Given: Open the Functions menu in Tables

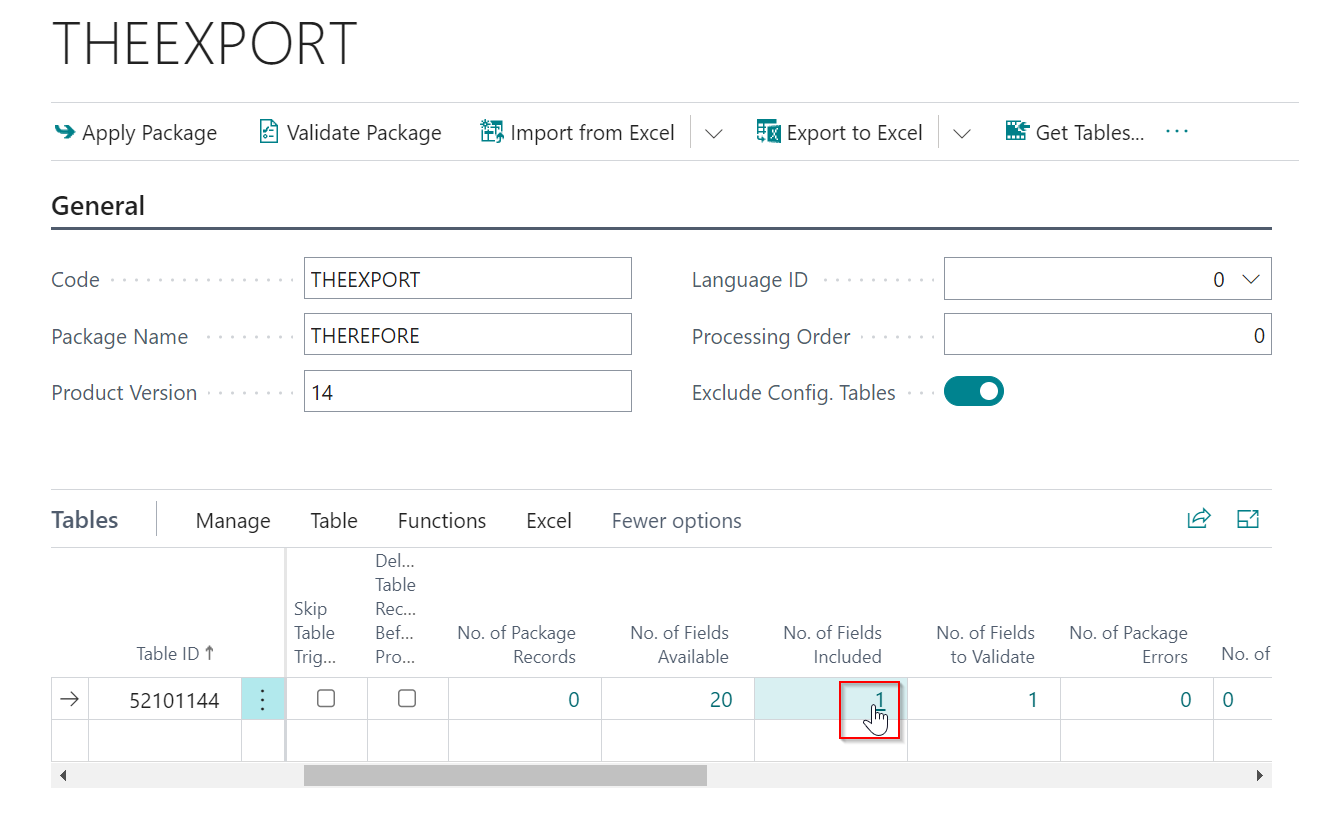Looking at the screenshot, I should 441,521.
